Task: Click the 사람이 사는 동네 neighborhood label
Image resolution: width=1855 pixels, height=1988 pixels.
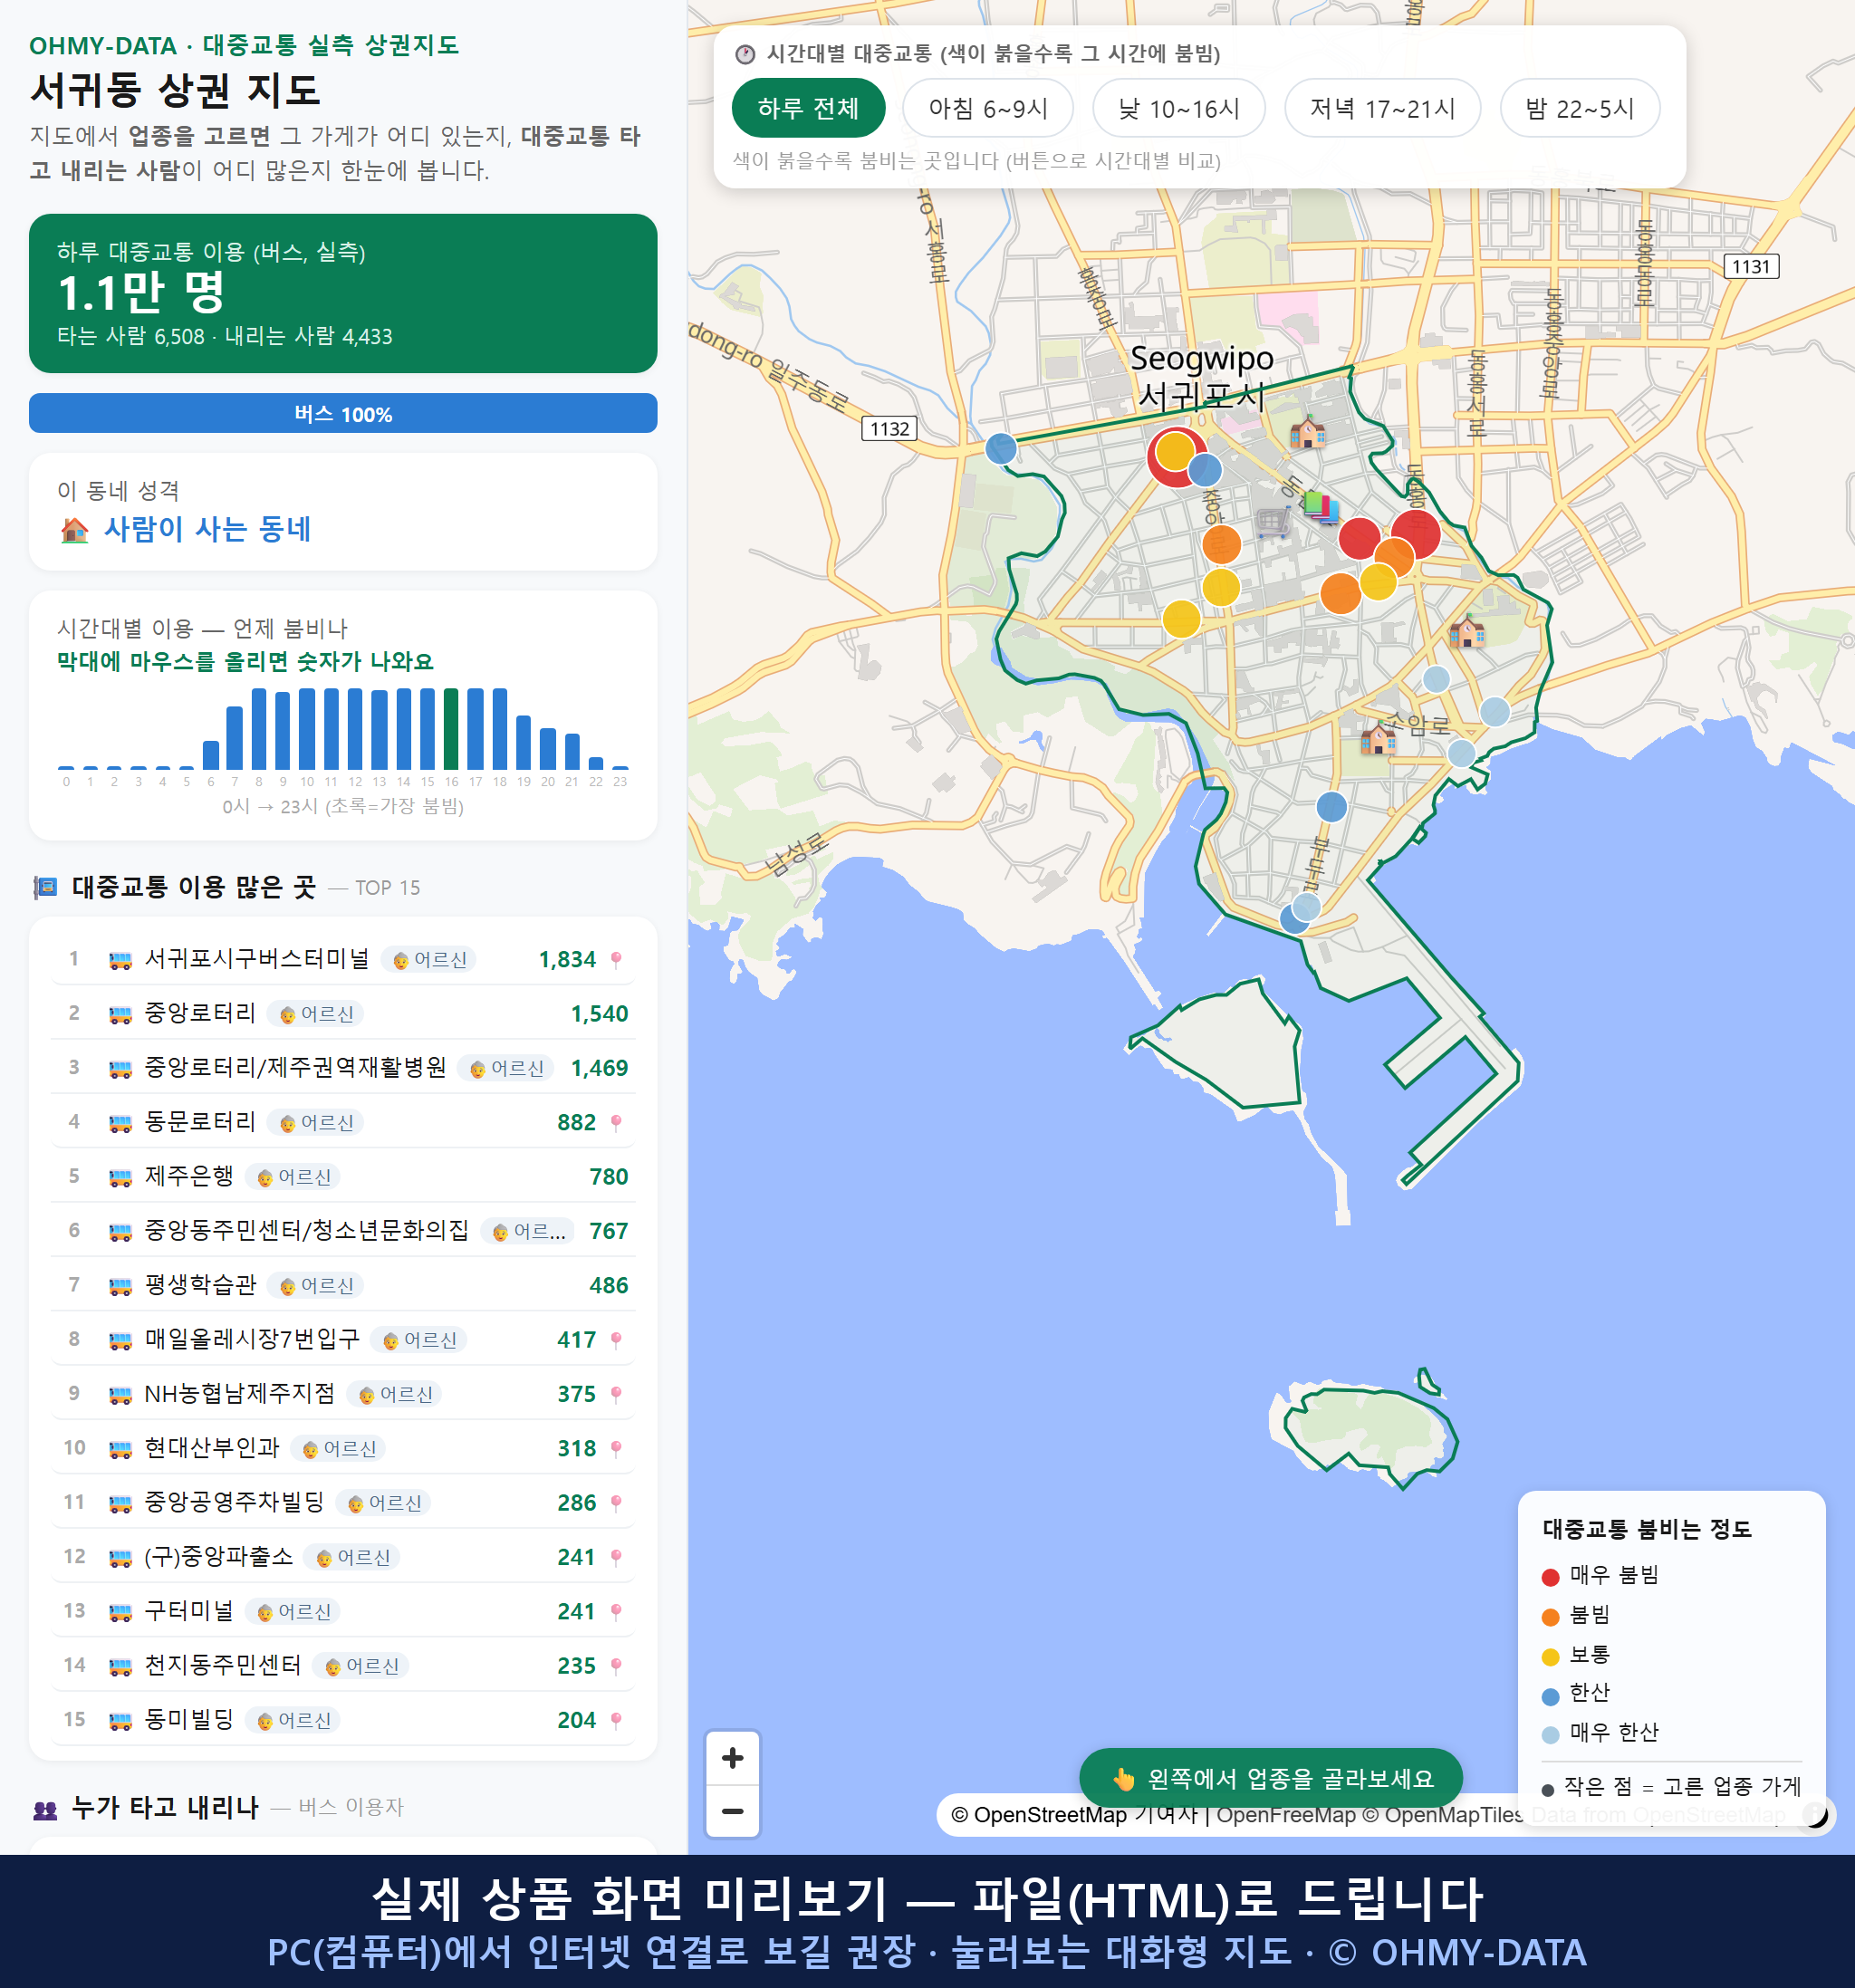Action: pyautogui.click(x=207, y=529)
